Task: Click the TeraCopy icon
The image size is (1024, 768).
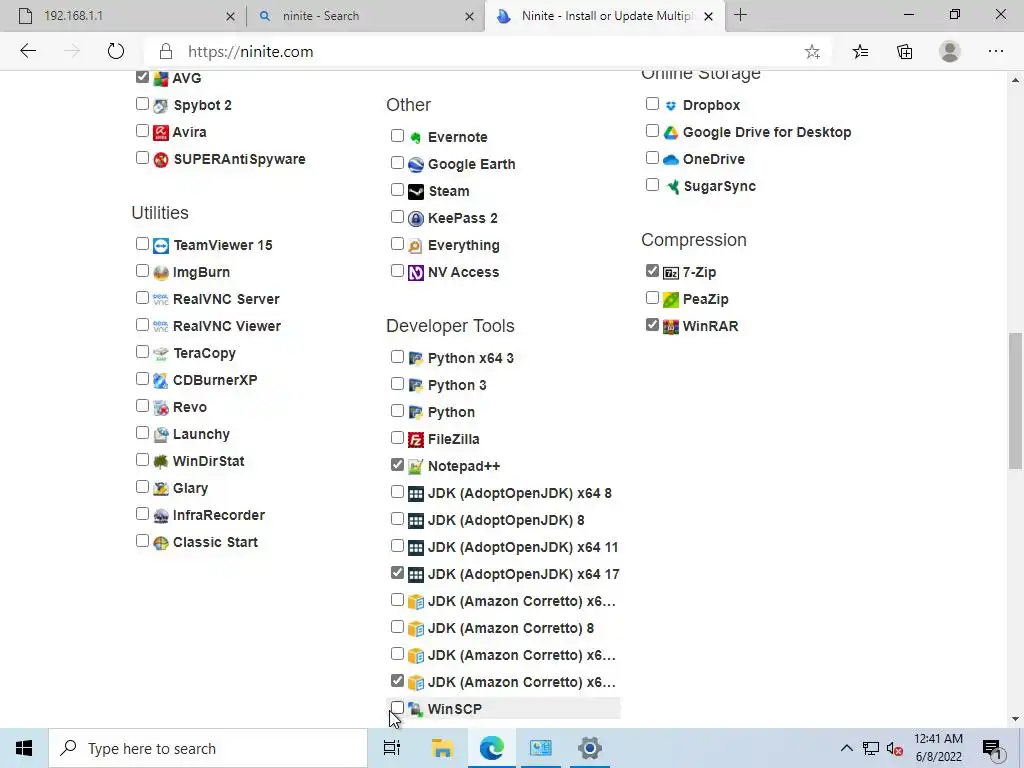Action: [161, 353]
